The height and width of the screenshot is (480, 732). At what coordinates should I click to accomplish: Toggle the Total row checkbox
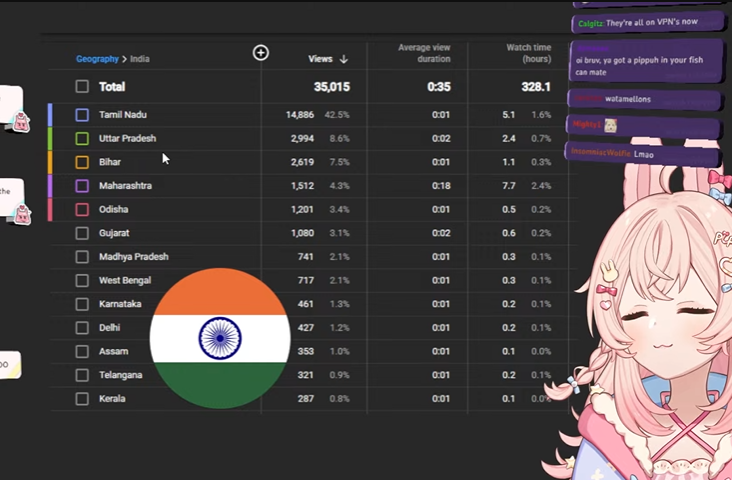pyautogui.click(x=82, y=86)
